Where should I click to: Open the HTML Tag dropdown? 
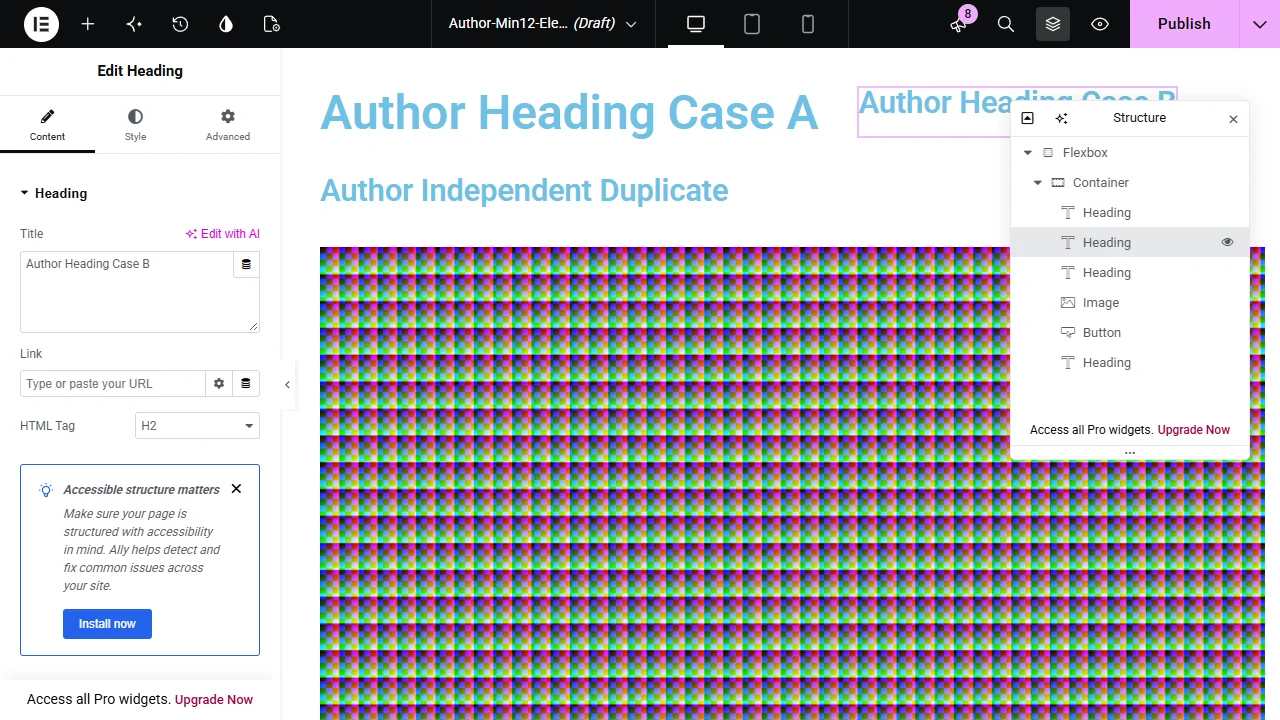click(197, 426)
